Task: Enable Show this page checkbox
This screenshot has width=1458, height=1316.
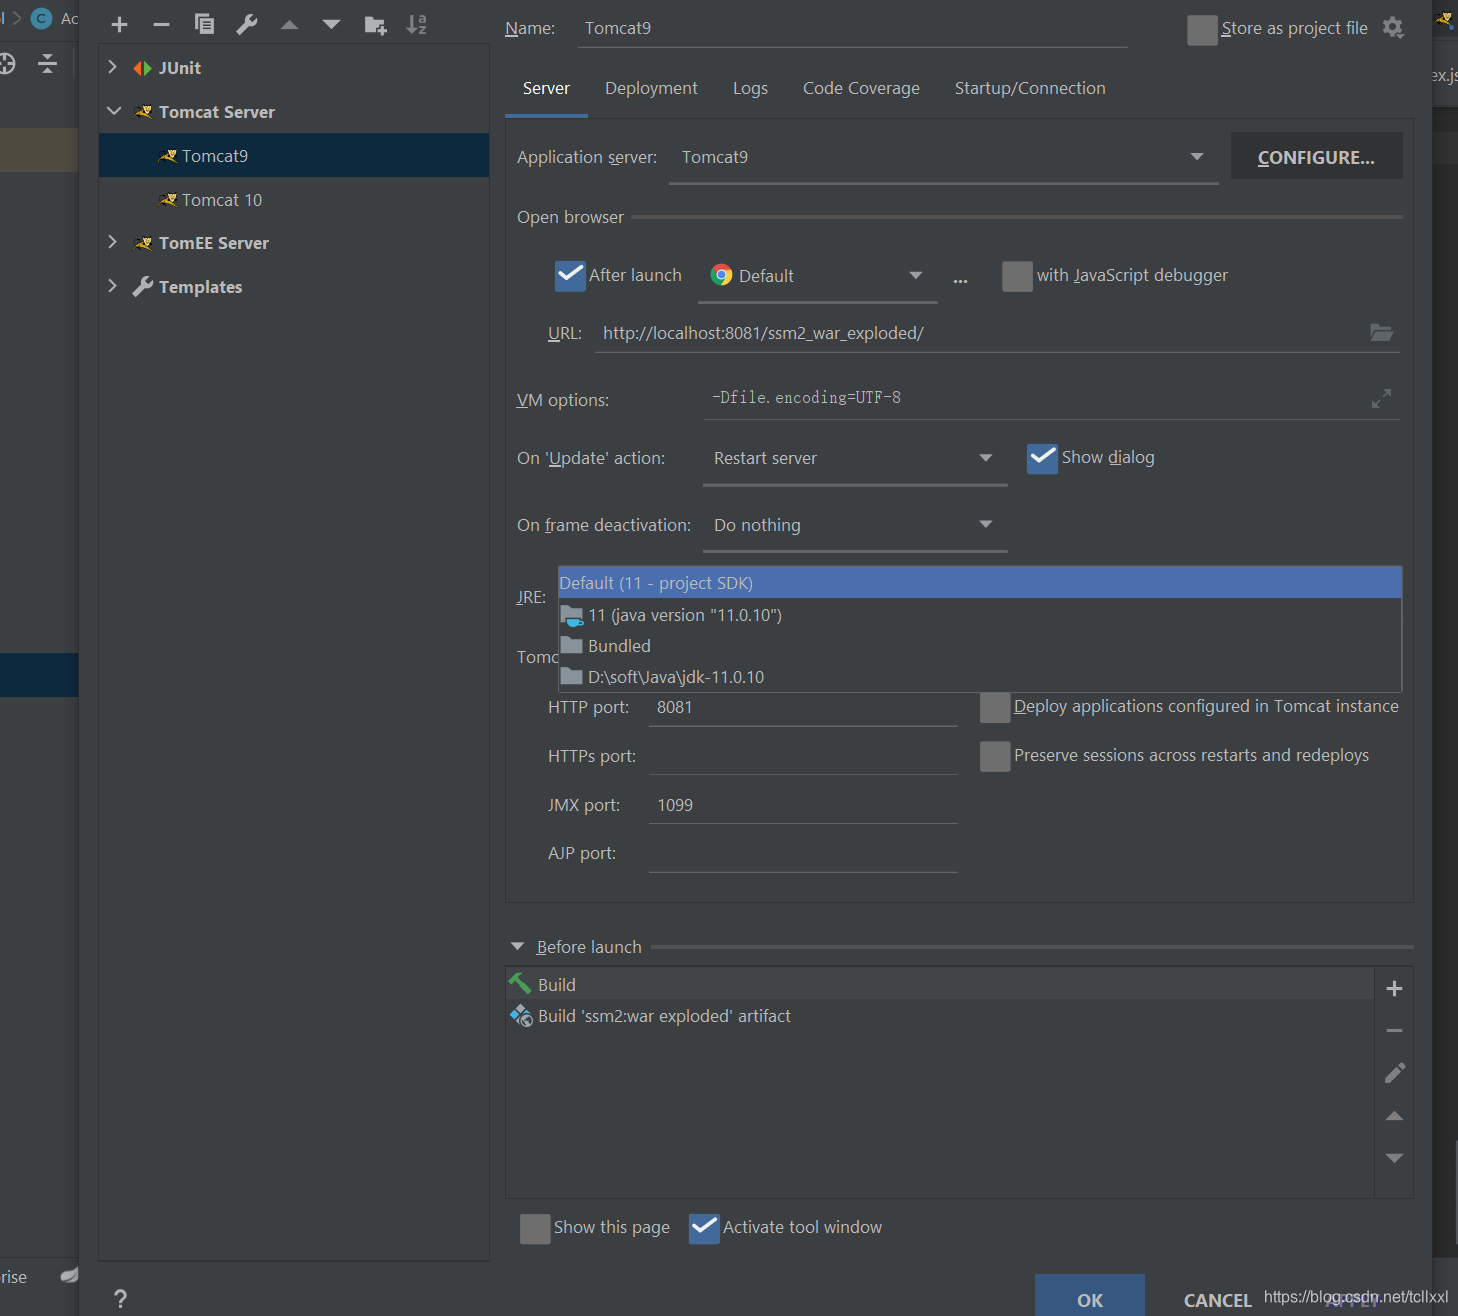Action: [x=535, y=1229]
